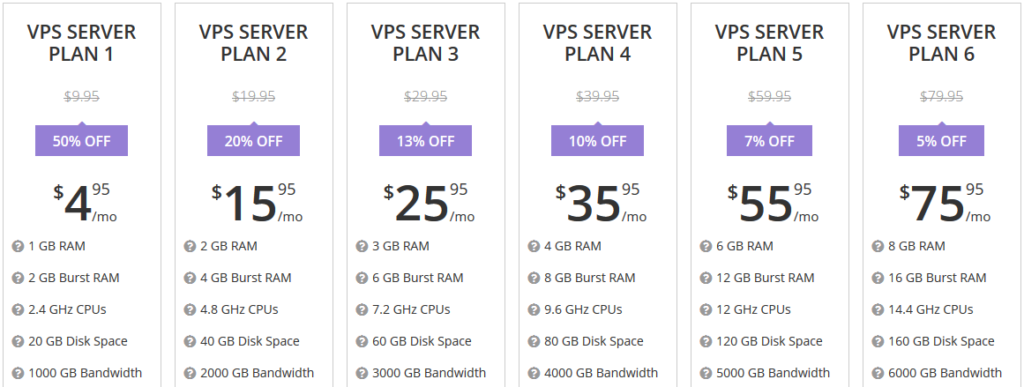
Task: Click the $55.95/mo price
Action: click(773, 202)
